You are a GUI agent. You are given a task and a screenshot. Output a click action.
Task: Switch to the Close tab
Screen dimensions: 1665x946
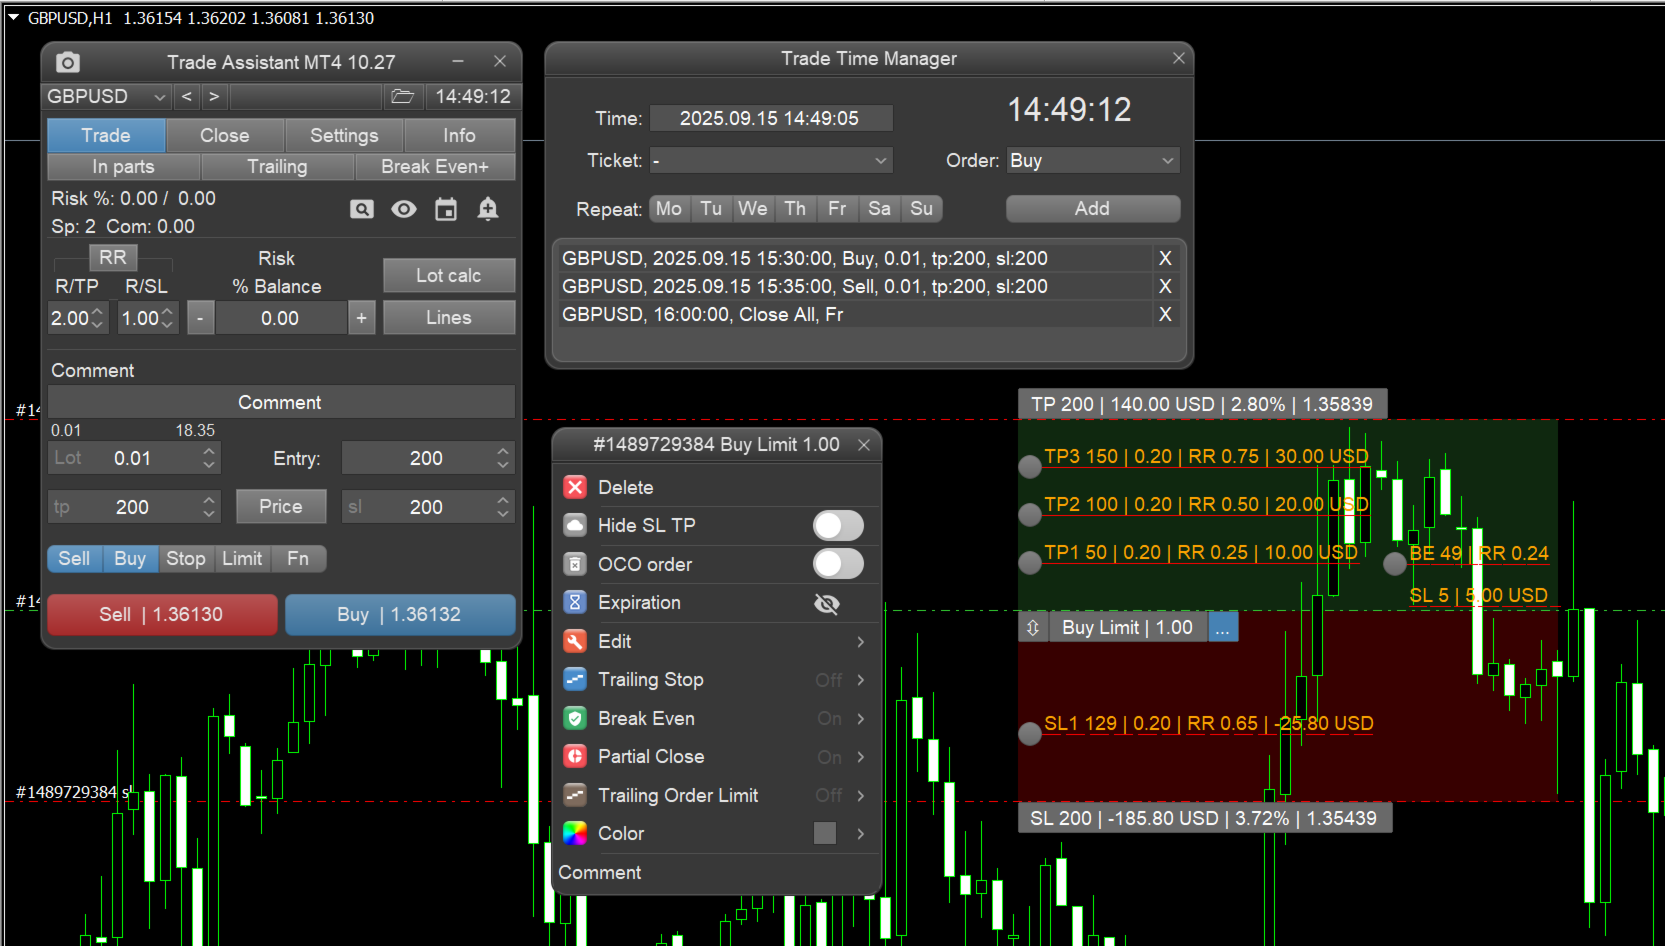[225, 135]
